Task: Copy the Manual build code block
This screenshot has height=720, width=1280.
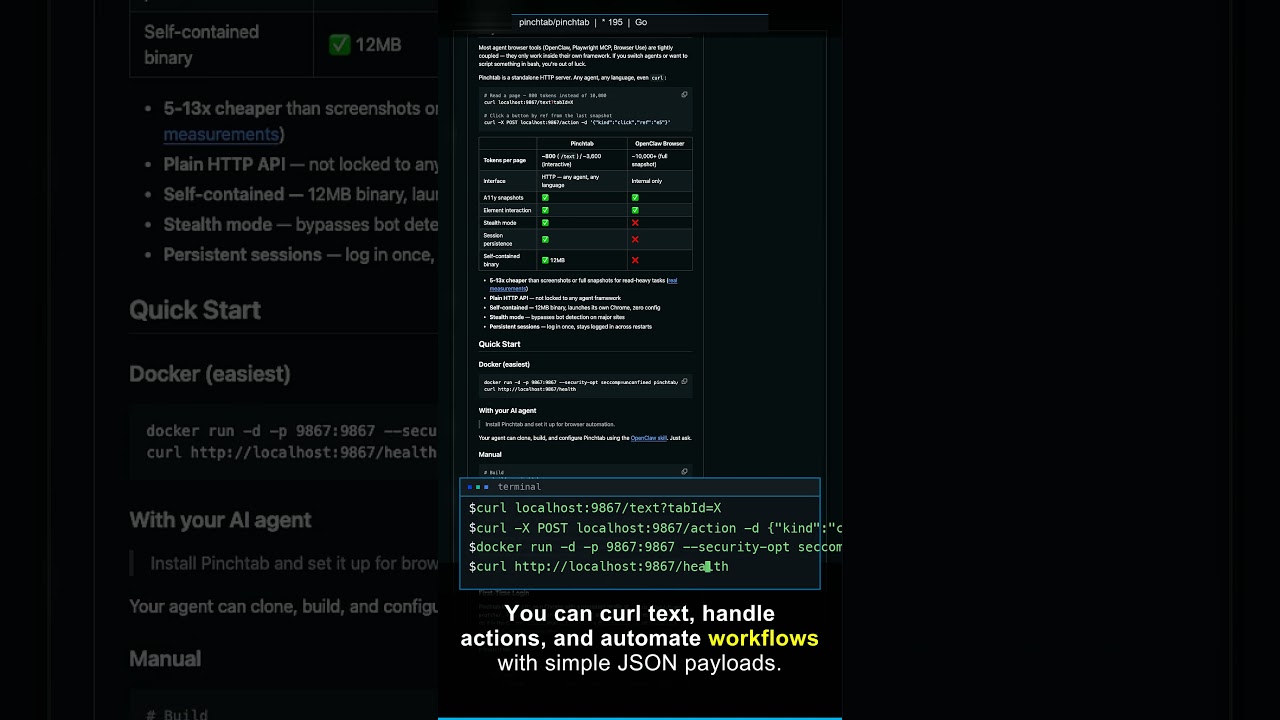Action: [x=684, y=471]
